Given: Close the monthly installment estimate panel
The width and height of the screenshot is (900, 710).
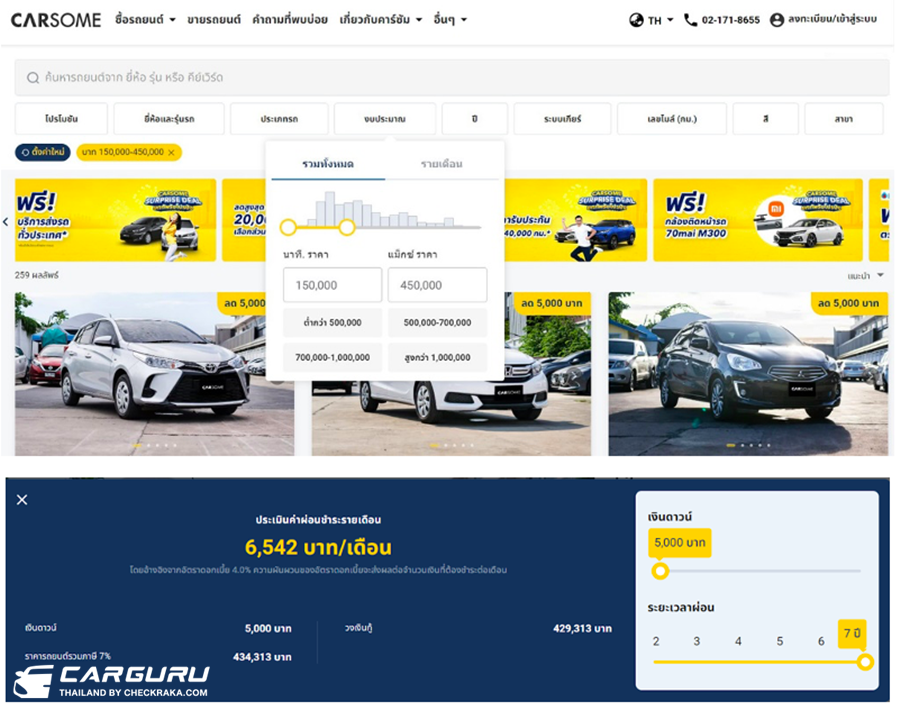Looking at the screenshot, I should 22,500.
